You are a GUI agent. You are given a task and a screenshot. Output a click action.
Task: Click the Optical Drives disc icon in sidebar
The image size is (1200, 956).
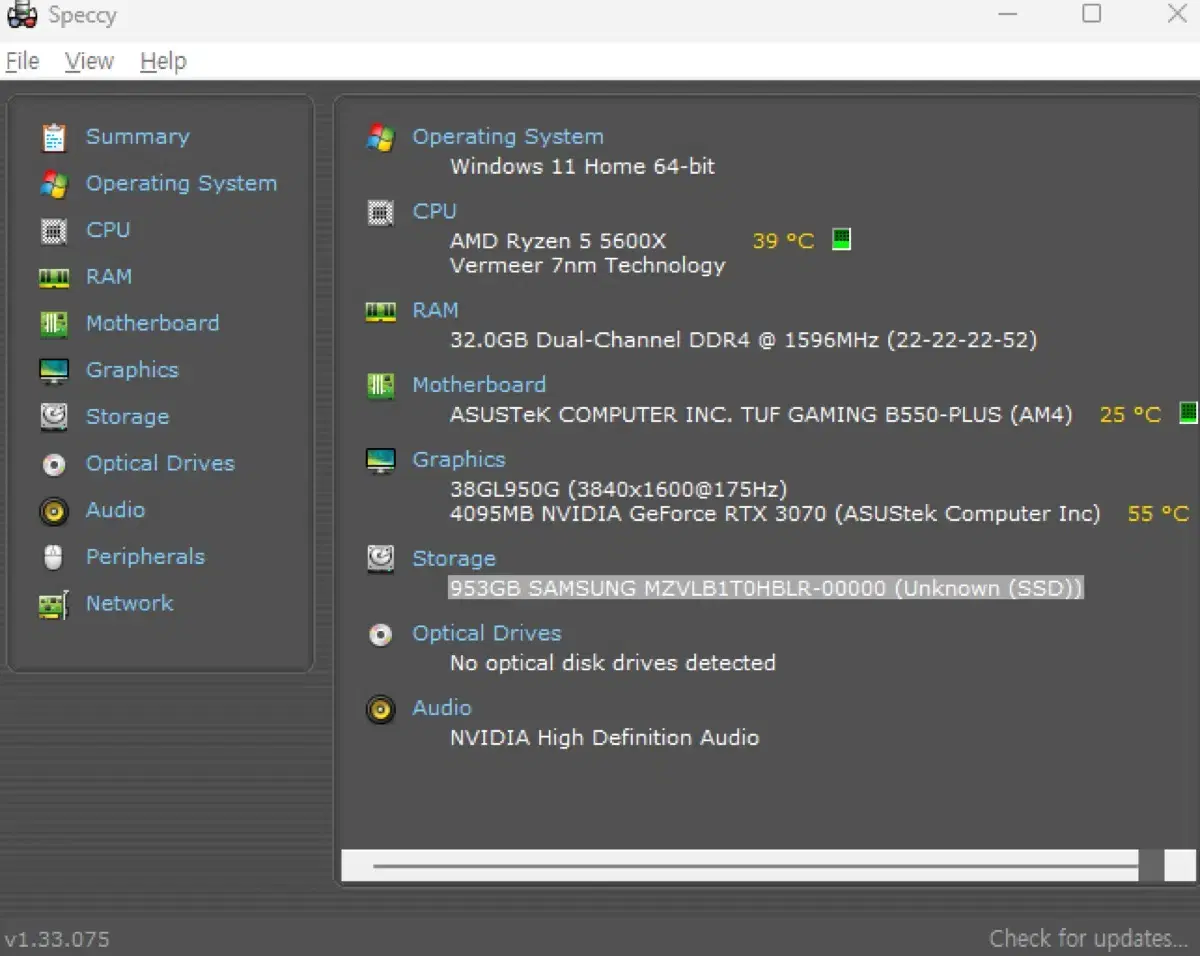[x=54, y=464]
